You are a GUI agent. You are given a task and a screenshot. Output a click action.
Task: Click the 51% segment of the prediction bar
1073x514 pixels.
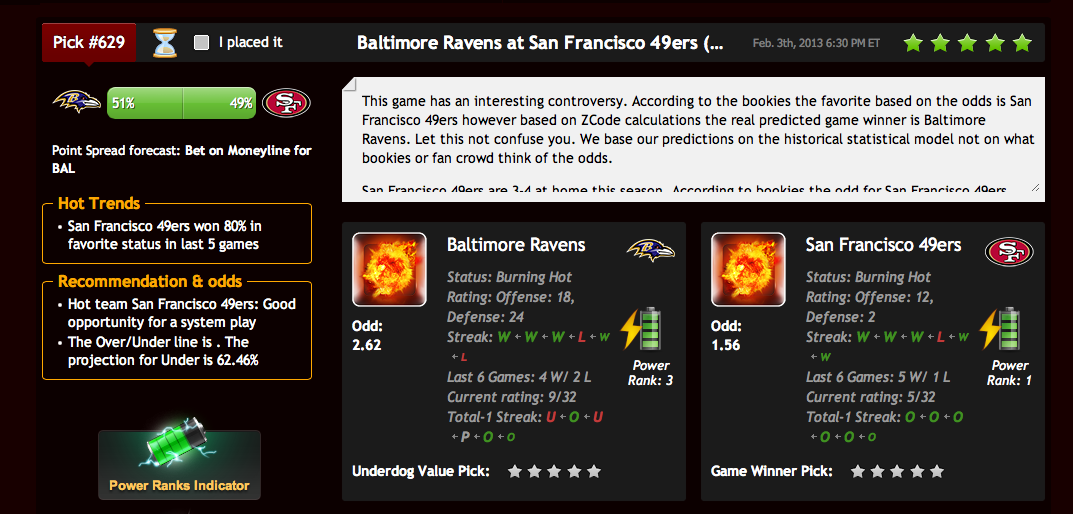coord(145,103)
